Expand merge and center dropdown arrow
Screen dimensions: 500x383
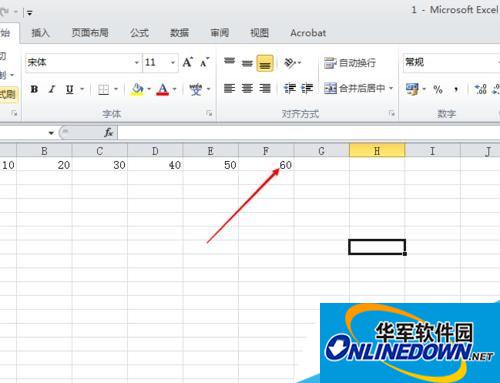coord(391,88)
